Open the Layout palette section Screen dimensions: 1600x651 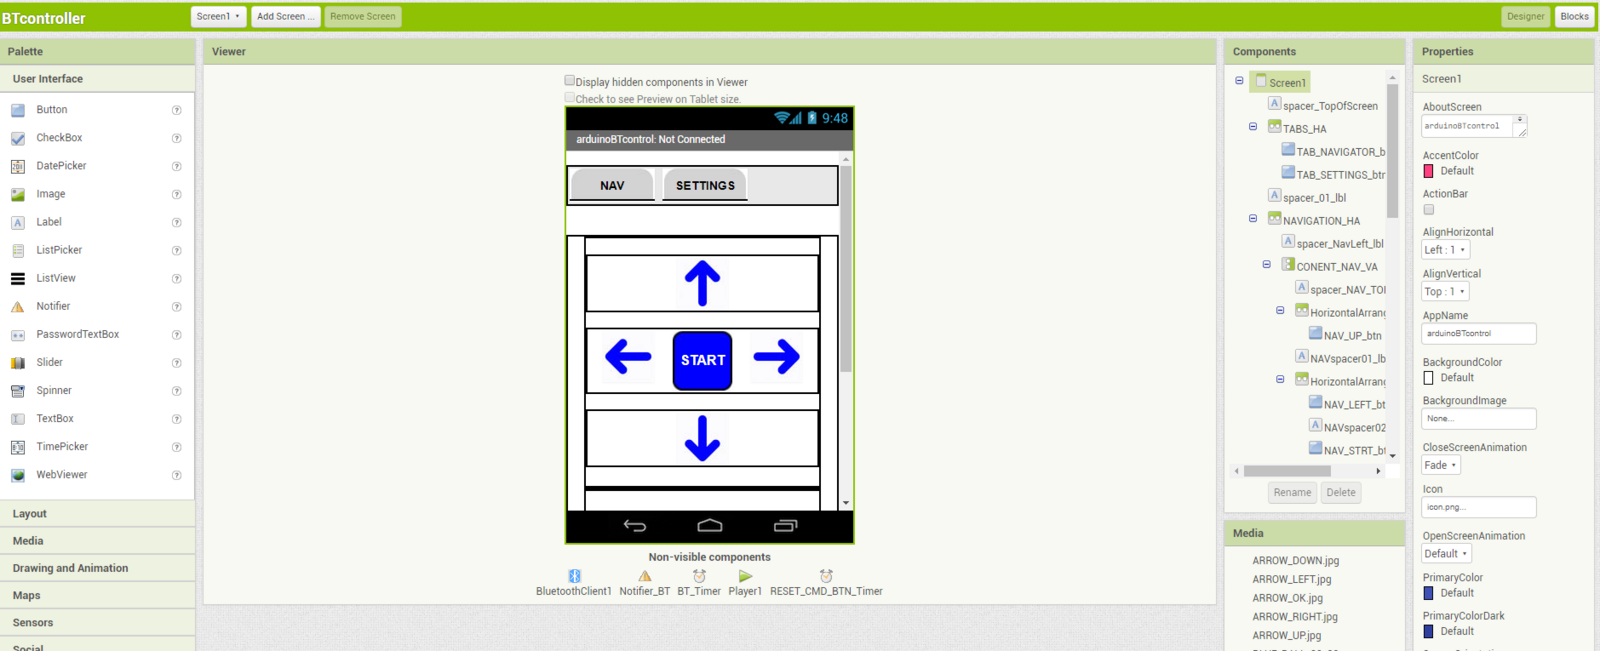point(30,514)
